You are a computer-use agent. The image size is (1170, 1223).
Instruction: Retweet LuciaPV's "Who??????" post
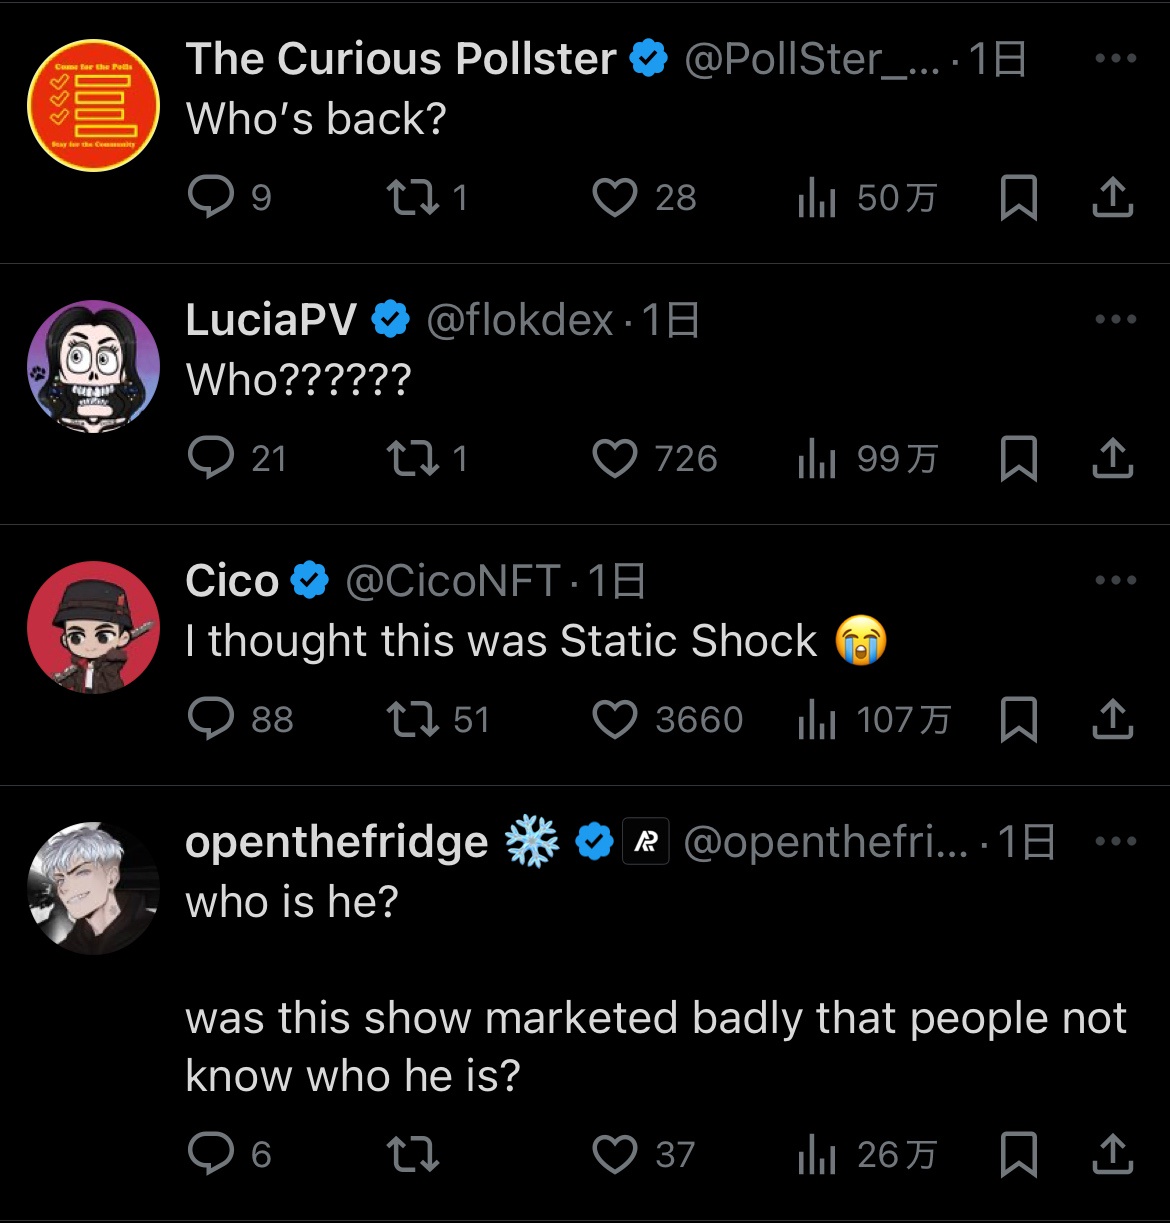[x=412, y=458]
